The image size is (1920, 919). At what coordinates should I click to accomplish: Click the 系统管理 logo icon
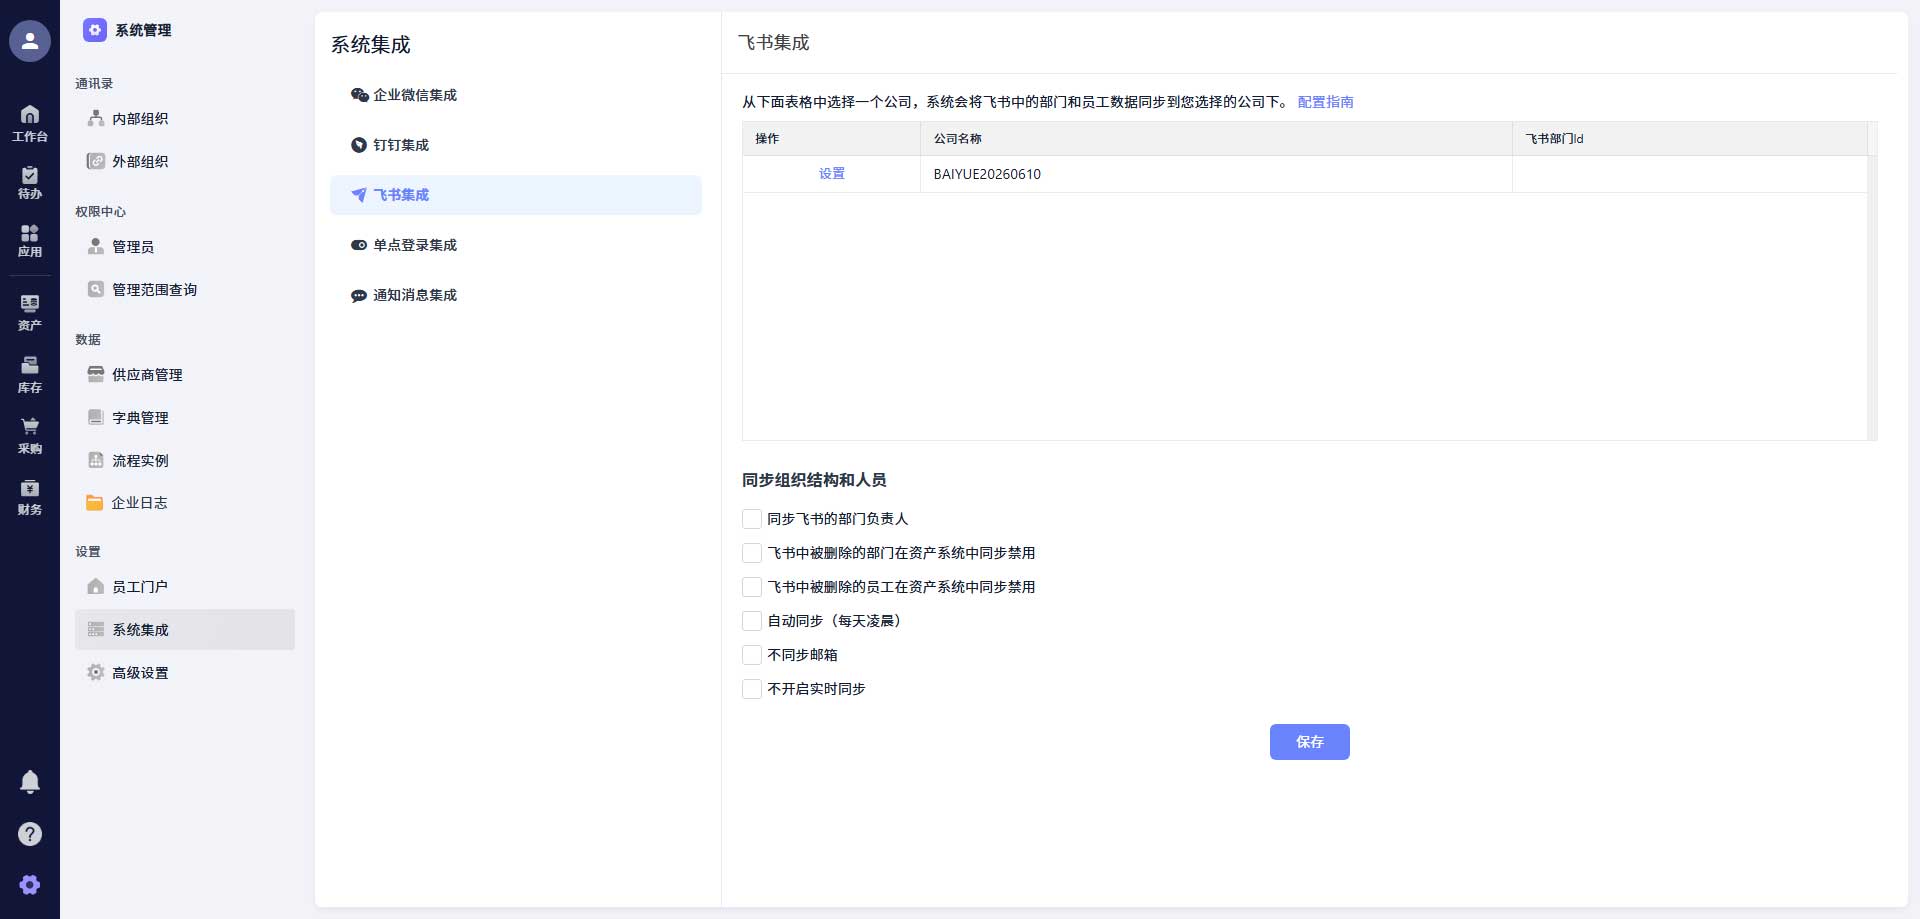pos(95,30)
